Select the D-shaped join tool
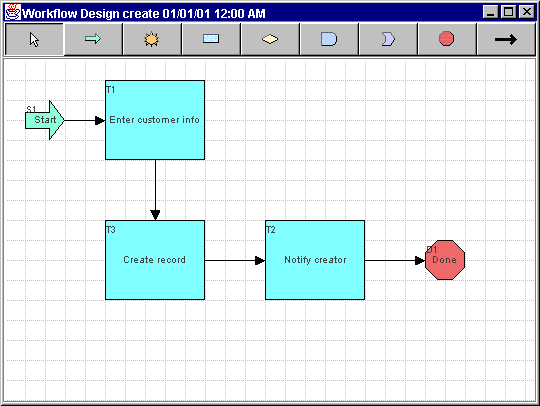 point(329,39)
